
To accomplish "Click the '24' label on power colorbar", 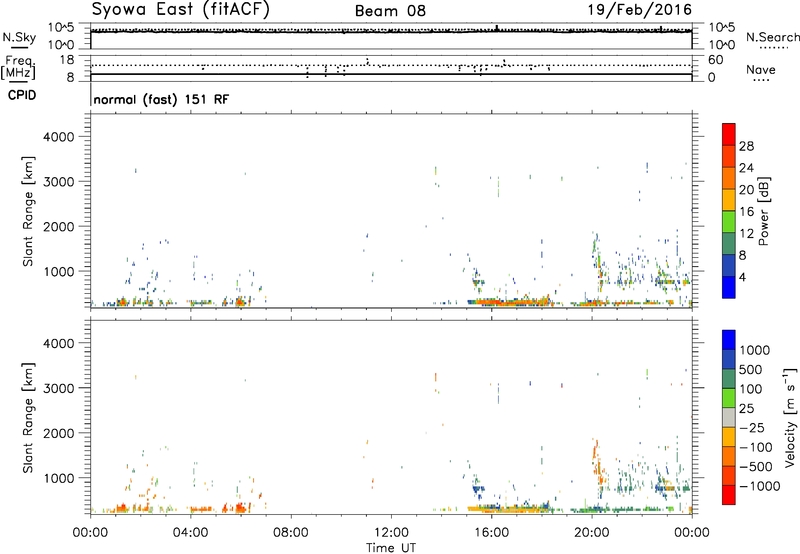I will coord(746,168).
